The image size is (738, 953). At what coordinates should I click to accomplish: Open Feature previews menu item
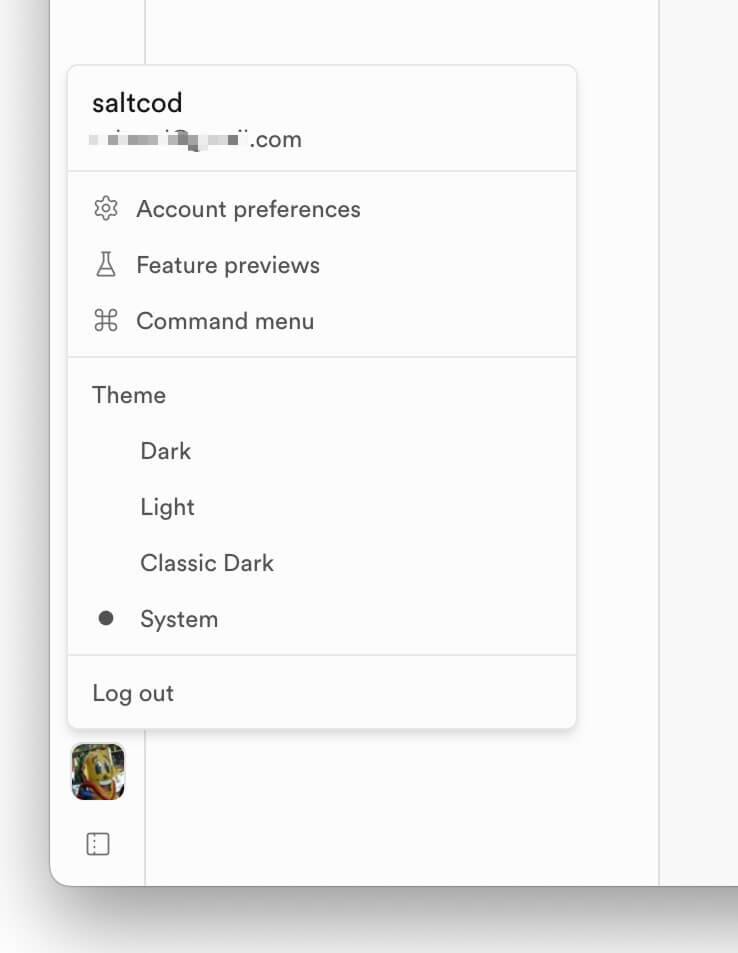322,264
